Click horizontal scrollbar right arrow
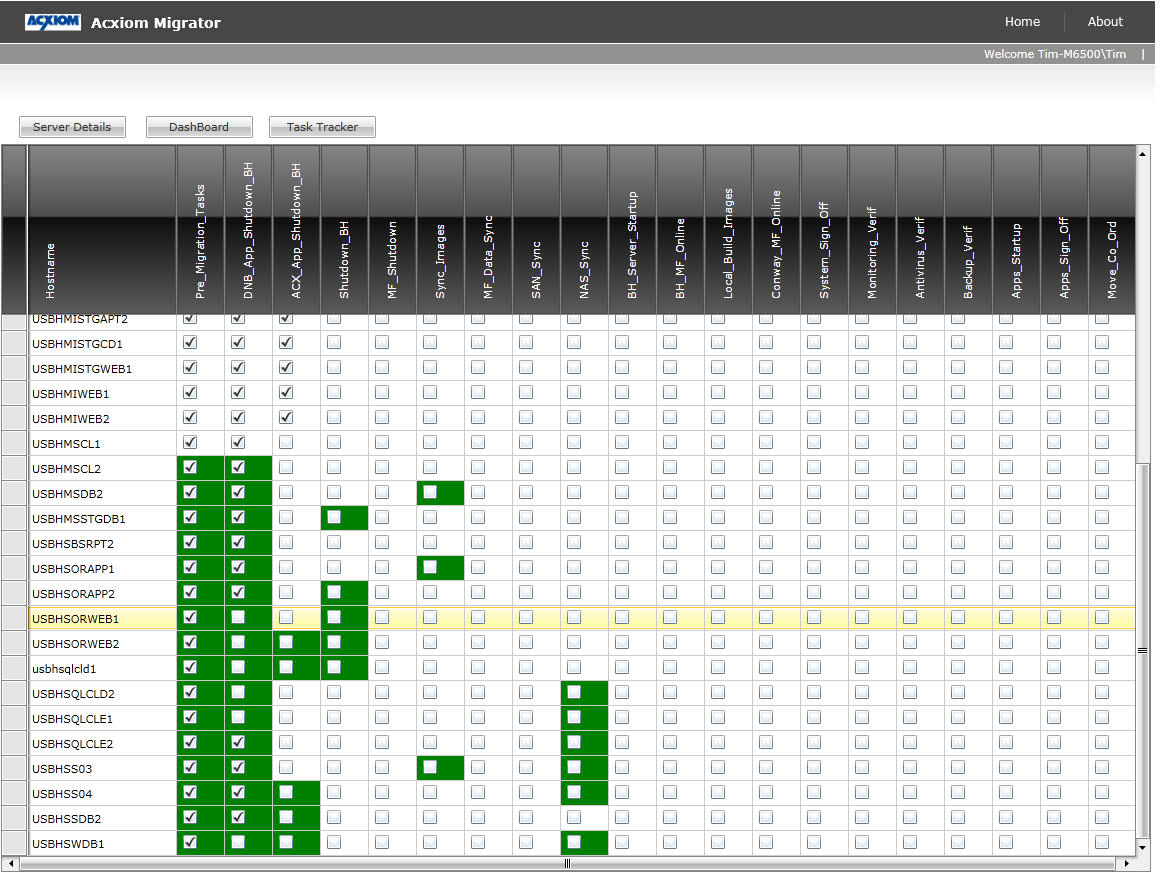Screen dimensions: 1161x873 click(1127, 863)
